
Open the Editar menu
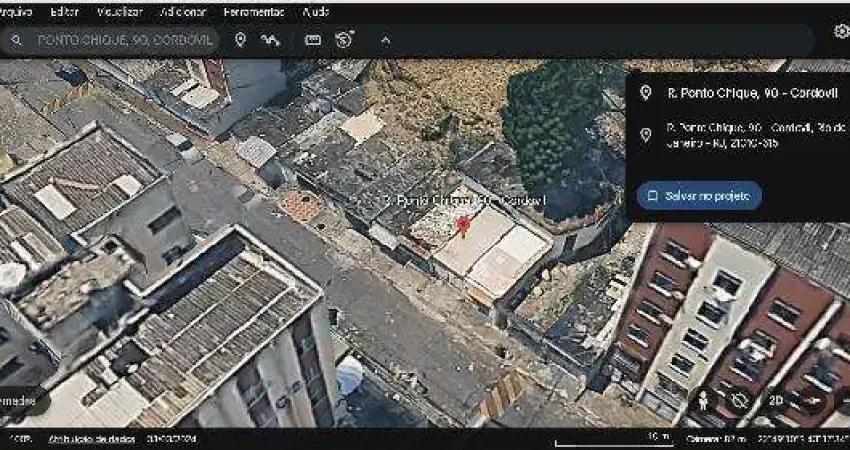tap(64, 12)
